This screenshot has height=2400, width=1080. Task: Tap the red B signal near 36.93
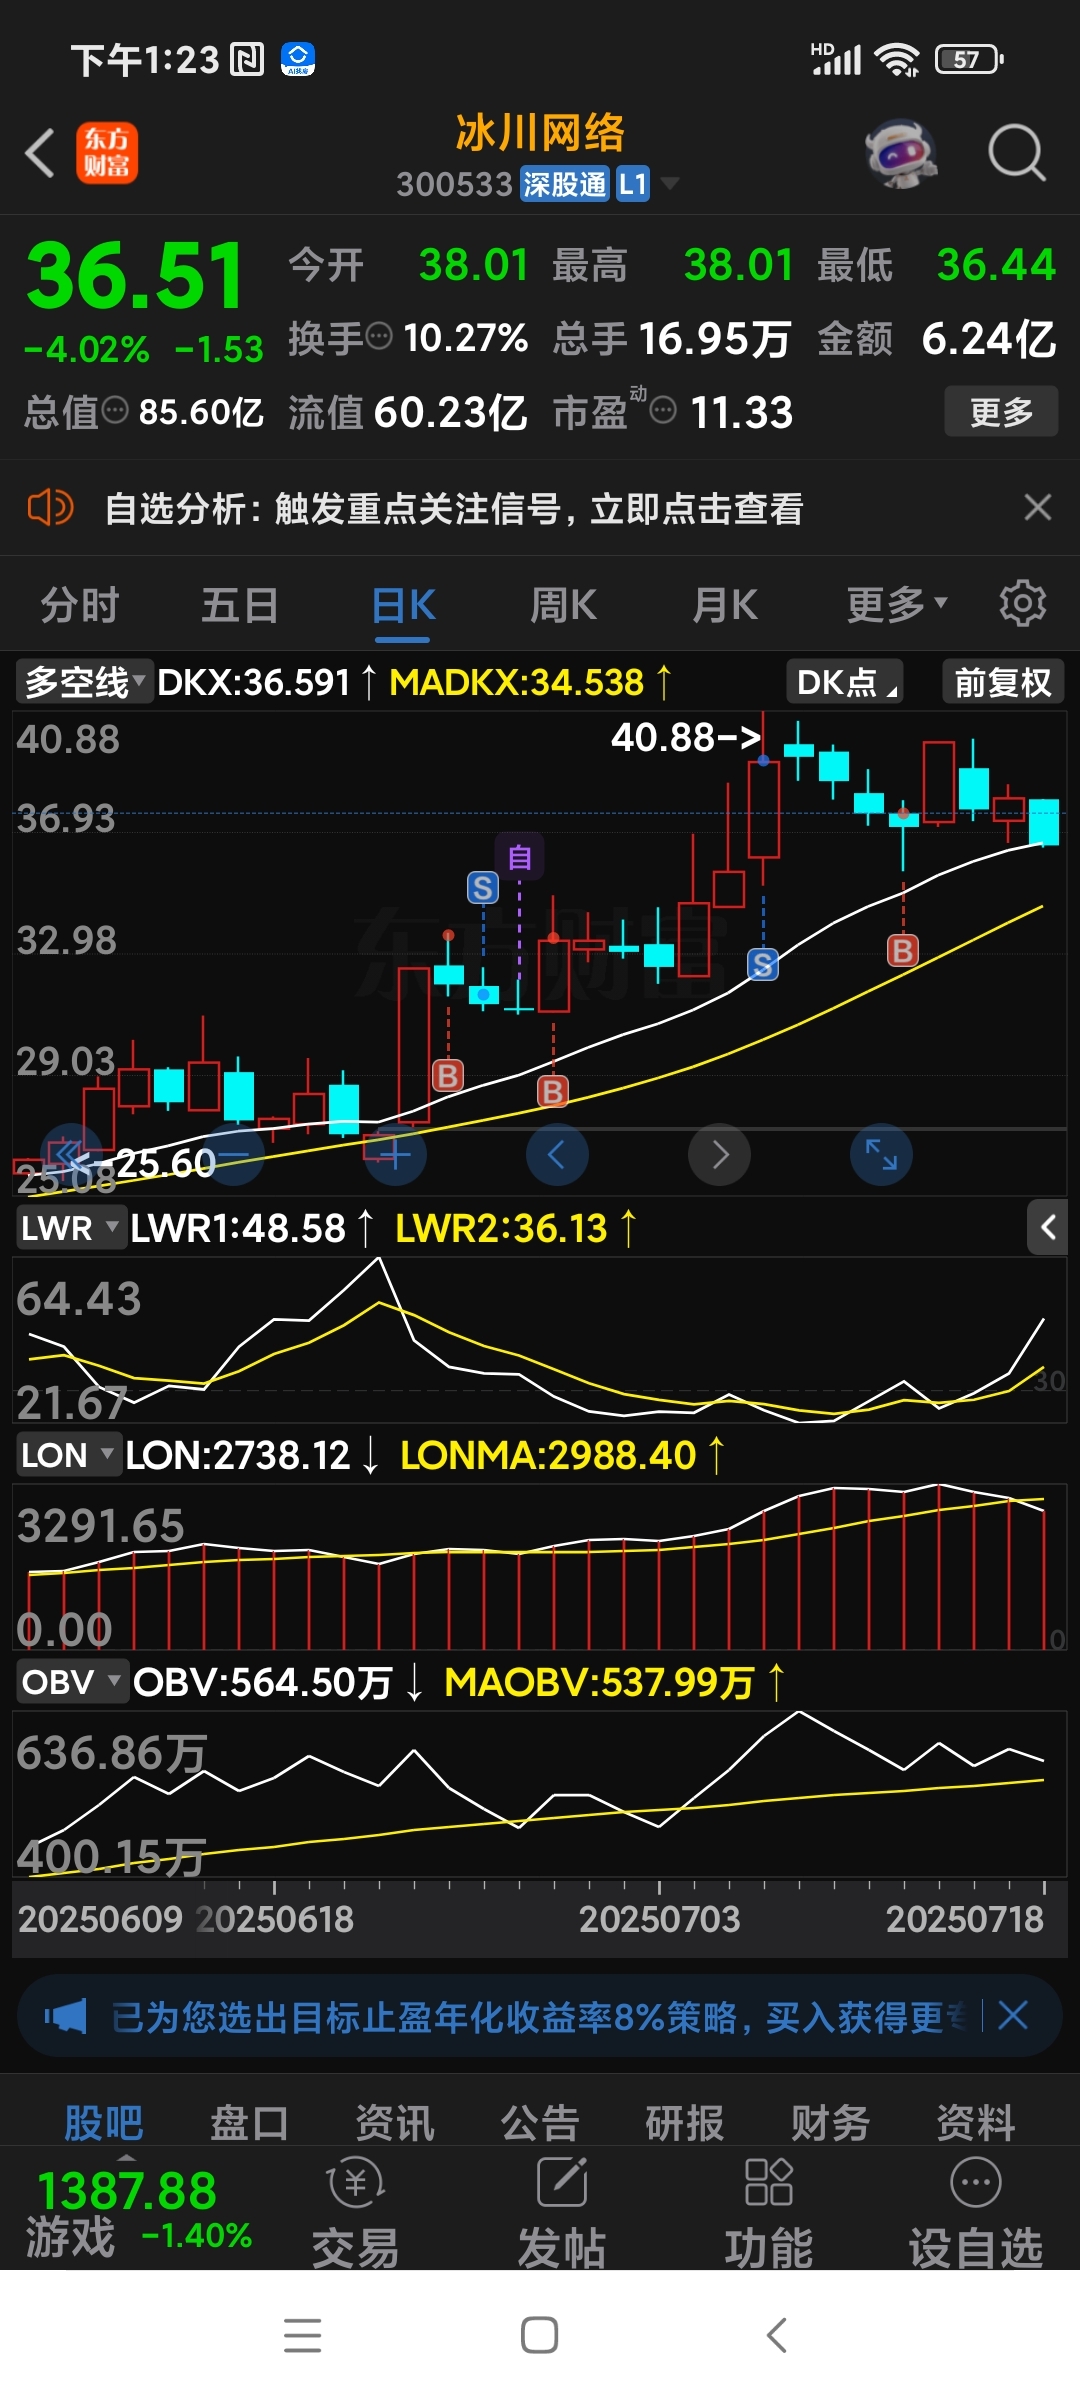click(902, 950)
